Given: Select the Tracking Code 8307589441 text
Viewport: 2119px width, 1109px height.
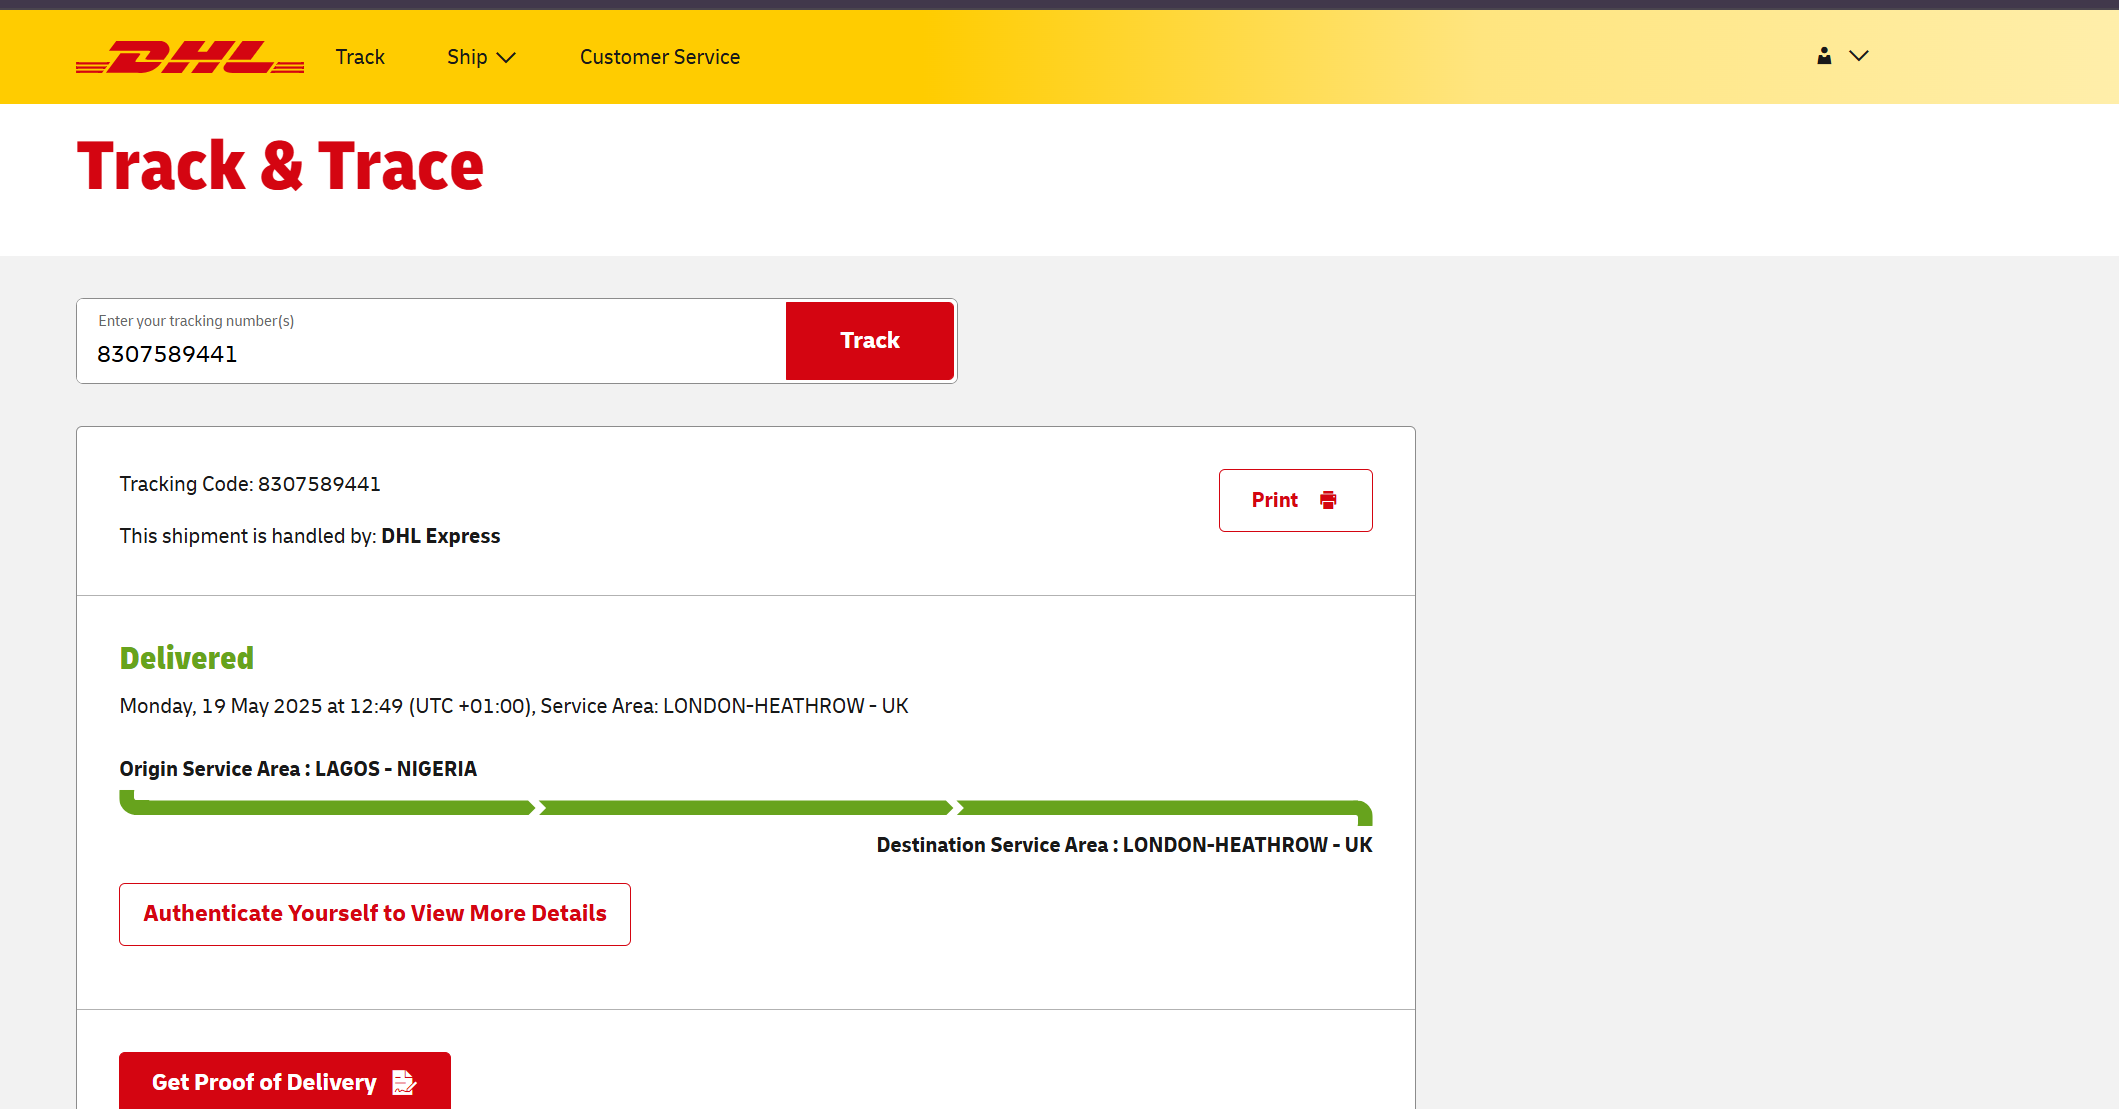Looking at the screenshot, I should click(x=250, y=484).
